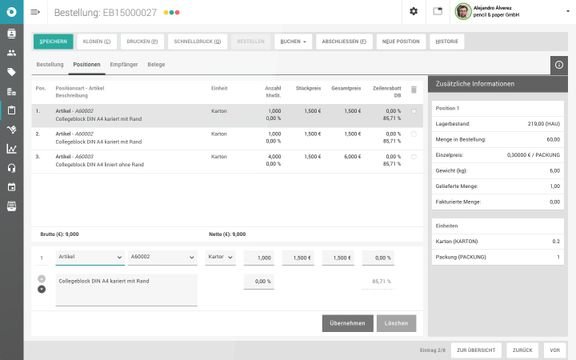Open the support headset icon in sidebar
Image resolution: width=576 pixels, height=360 pixels.
pos(11,168)
